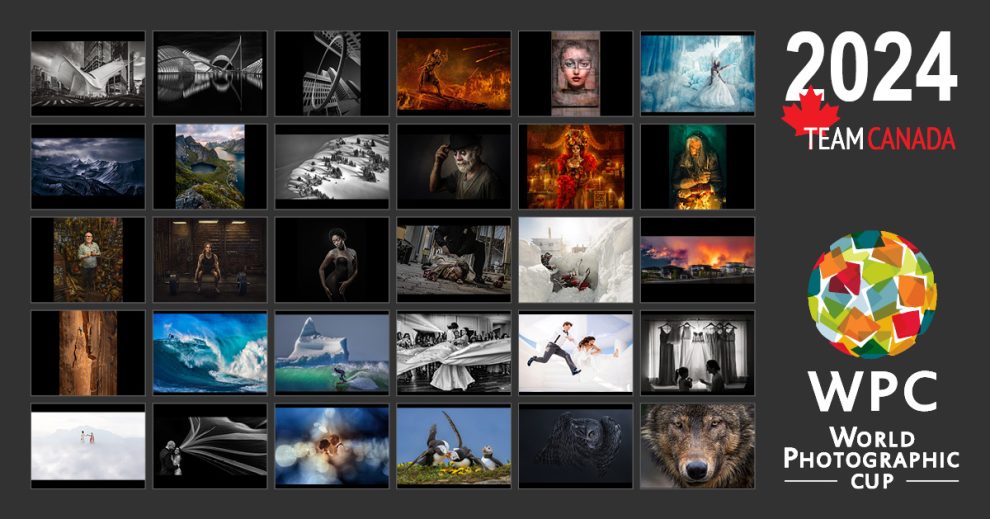
Task: Pick the rock climber on orange cliff
Action: [88, 353]
